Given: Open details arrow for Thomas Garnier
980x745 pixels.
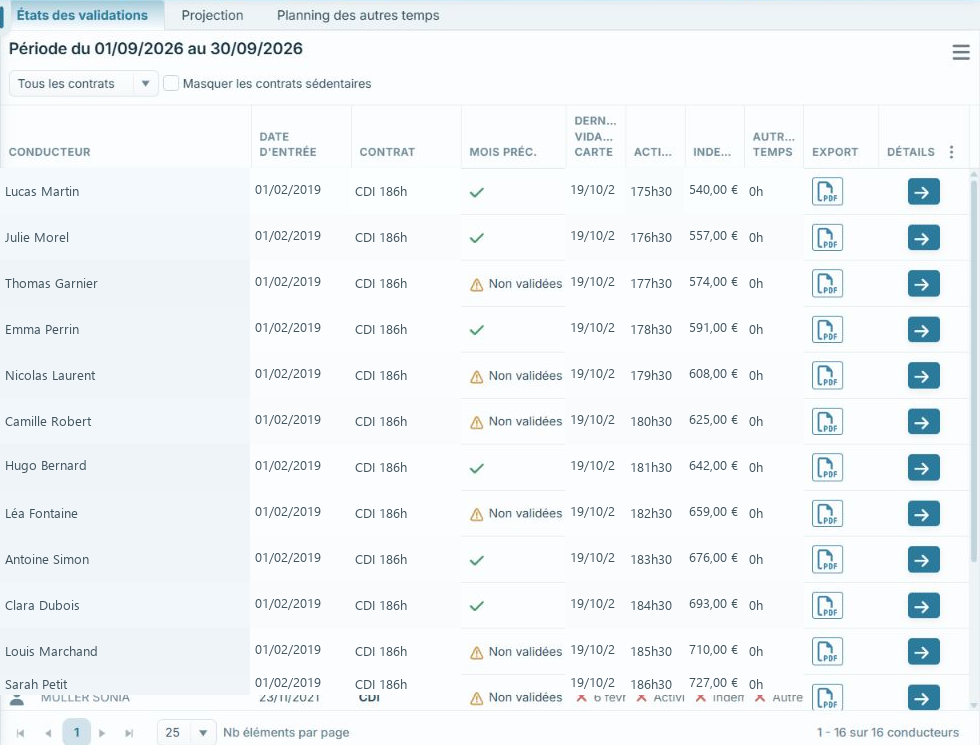Looking at the screenshot, I should [x=923, y=284].
